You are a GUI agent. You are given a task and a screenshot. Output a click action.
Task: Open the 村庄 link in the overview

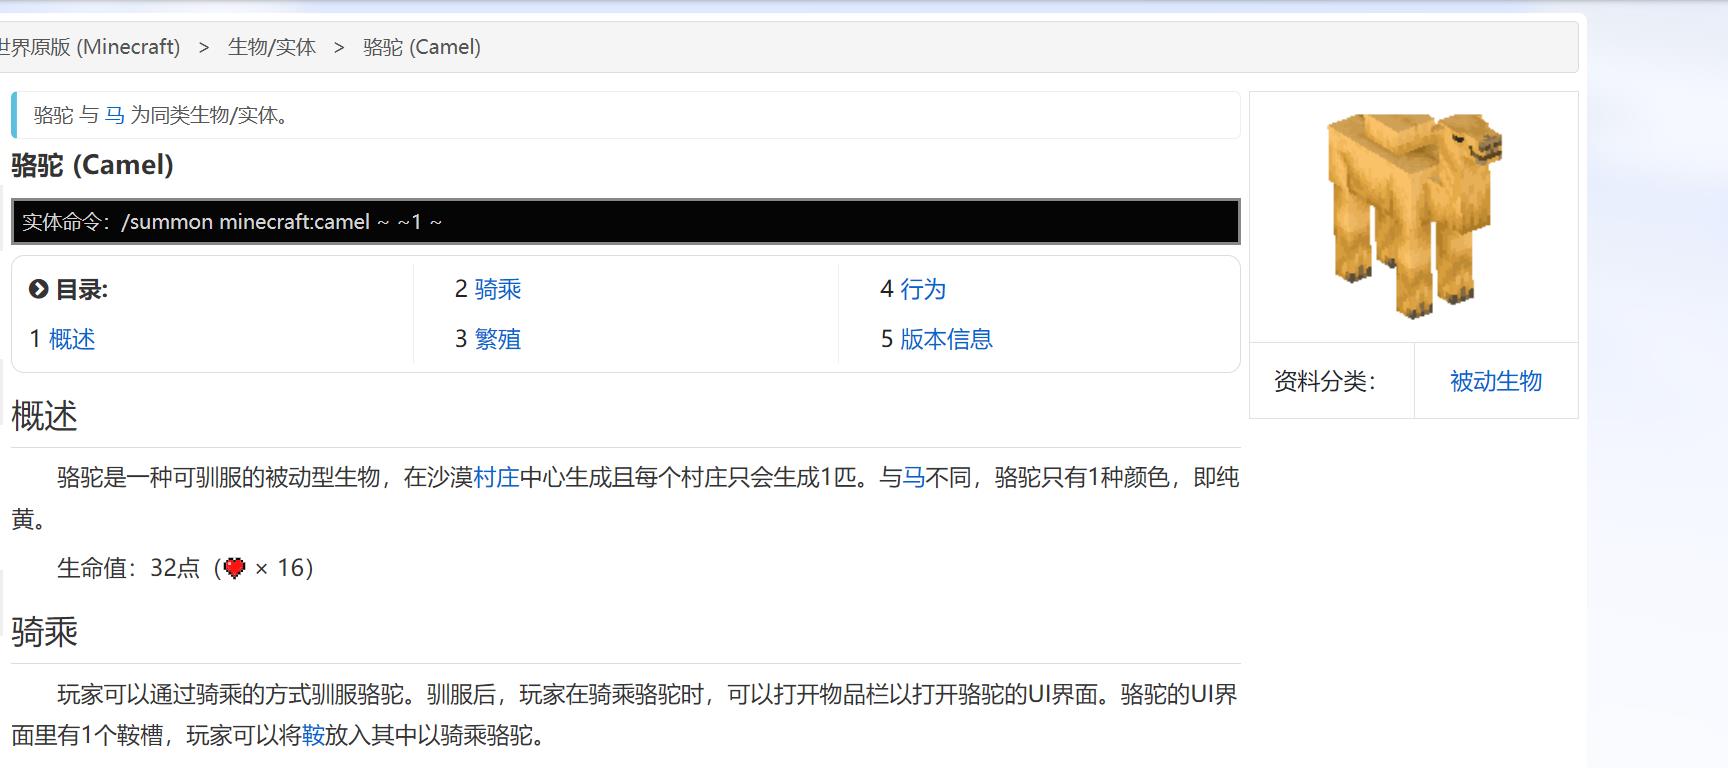click(496, 477)
